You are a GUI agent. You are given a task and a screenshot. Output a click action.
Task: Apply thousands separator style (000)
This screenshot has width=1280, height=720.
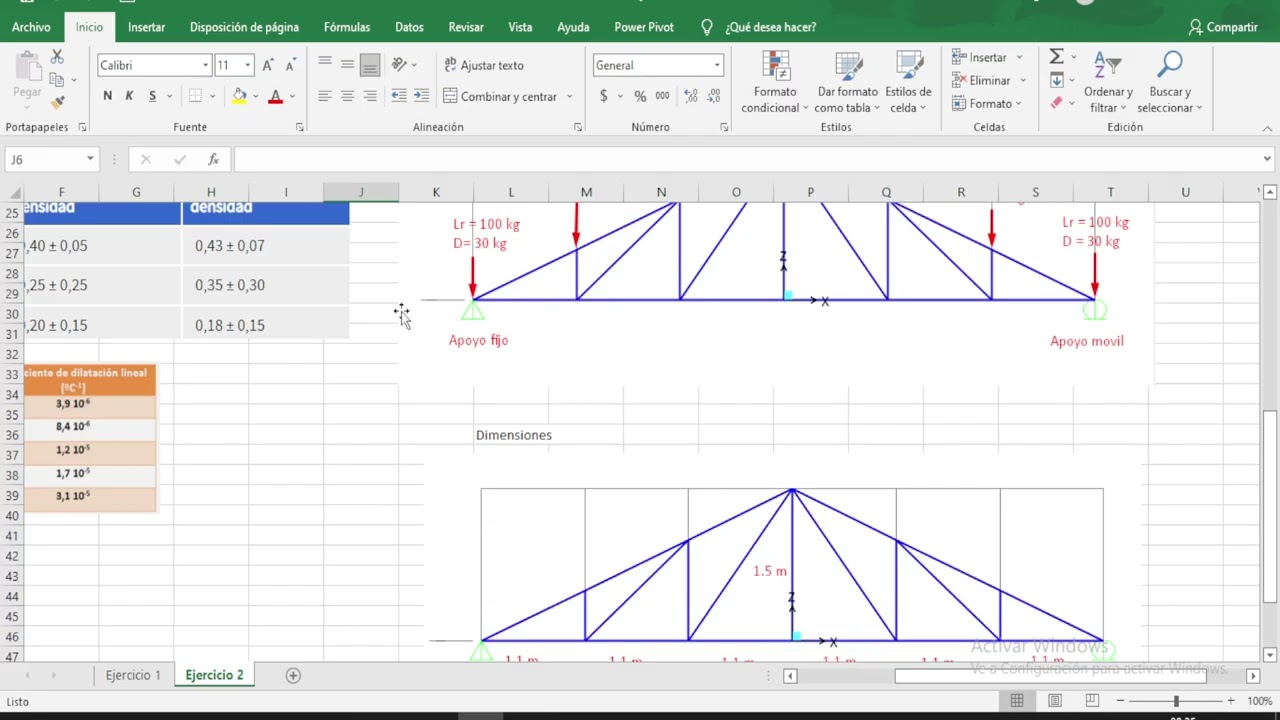point(664,96)
